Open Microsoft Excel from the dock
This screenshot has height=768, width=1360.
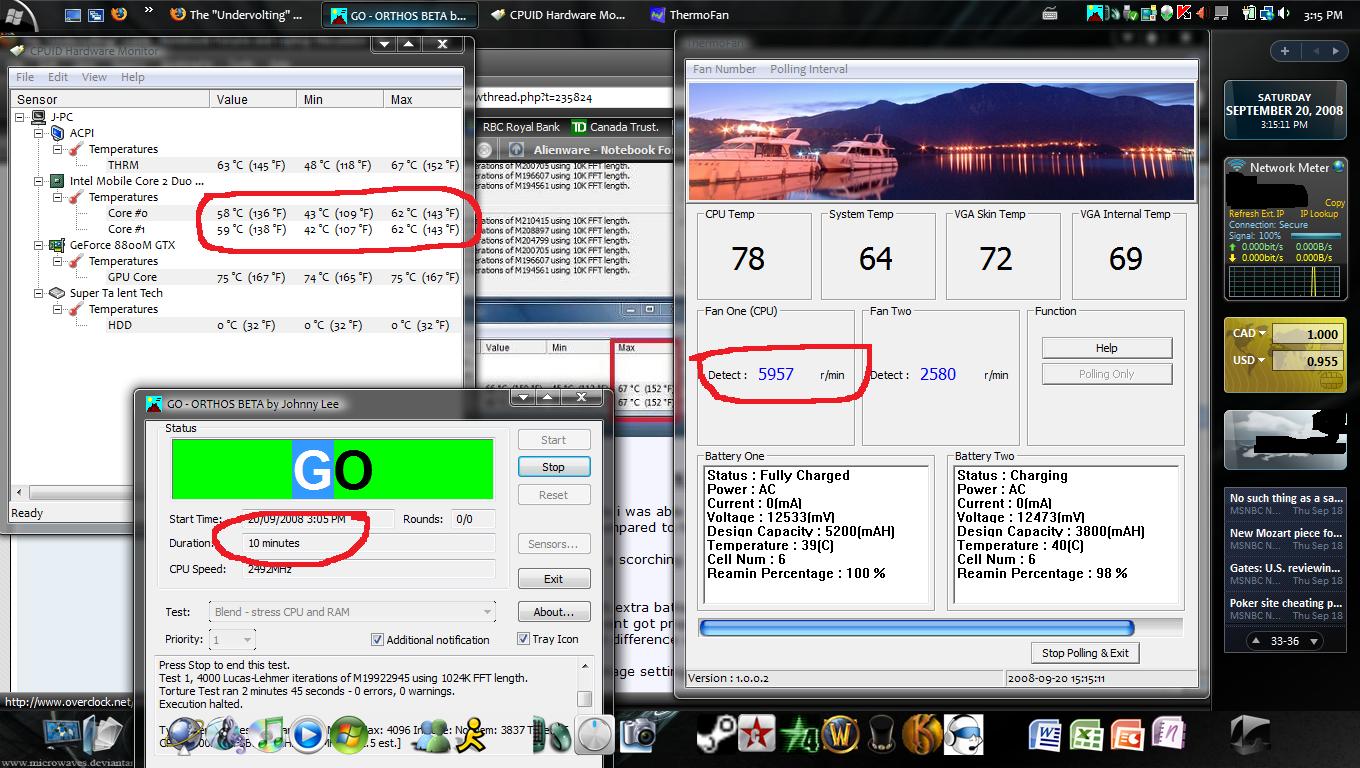point(1086,736)
